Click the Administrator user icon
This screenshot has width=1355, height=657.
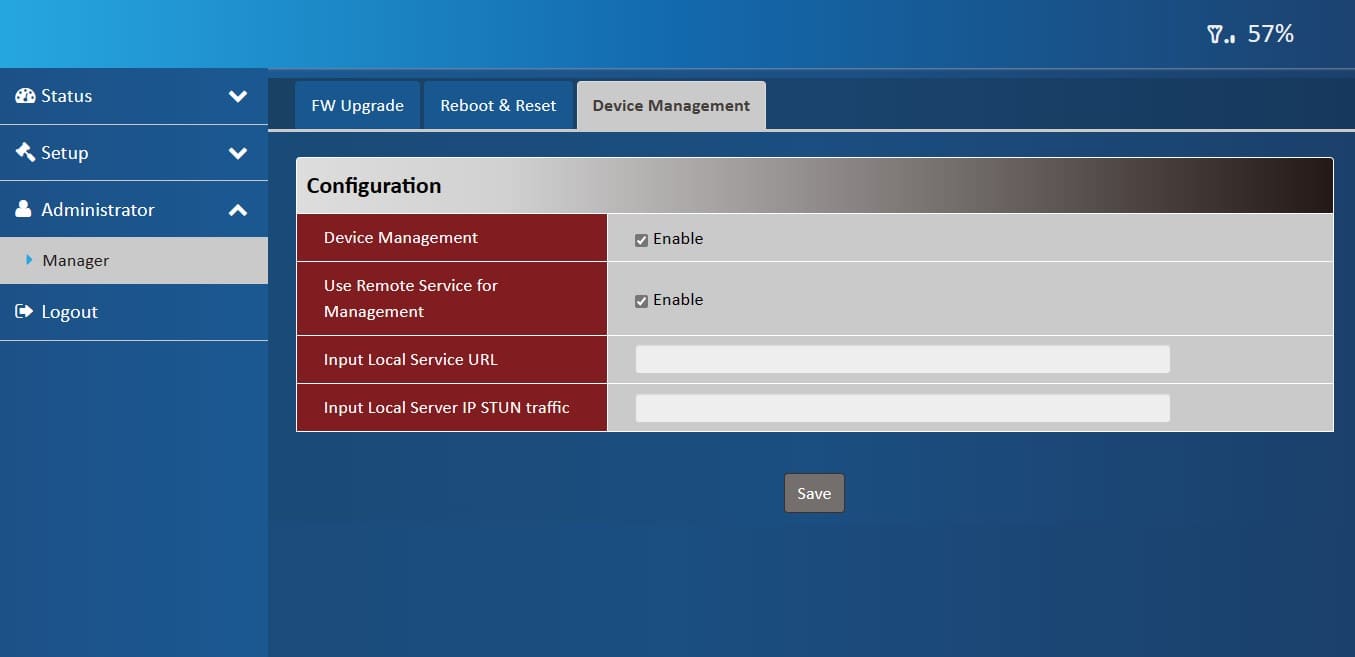tap(24, 210)
